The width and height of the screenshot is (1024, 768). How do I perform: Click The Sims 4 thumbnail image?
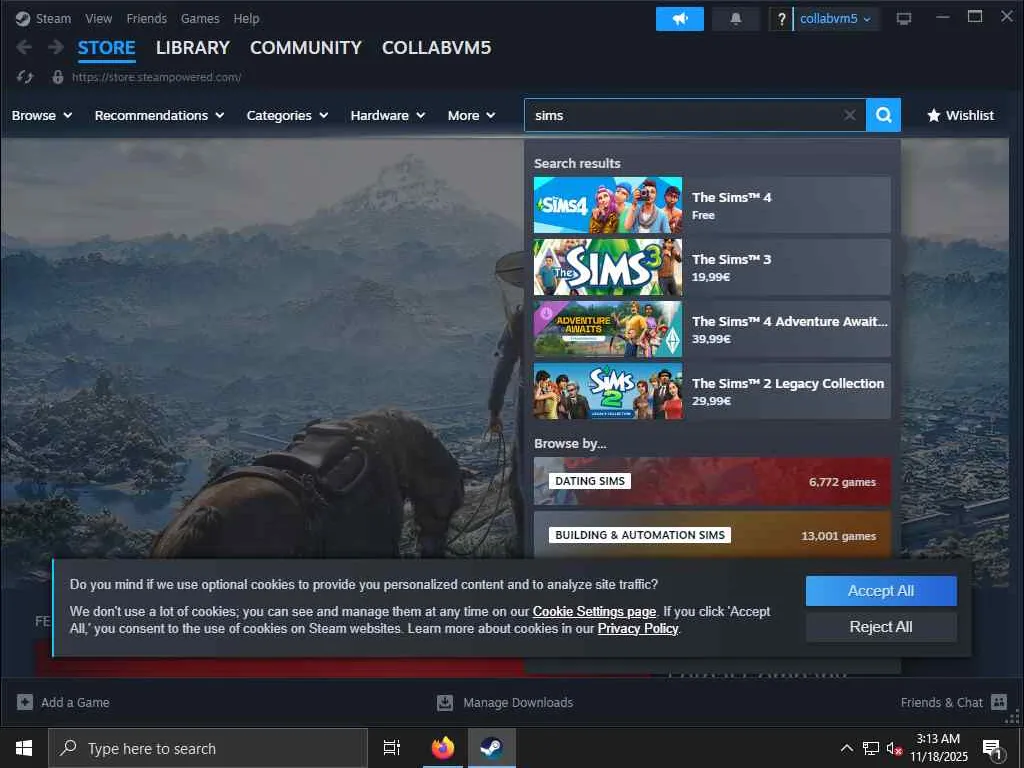[608, 205]
